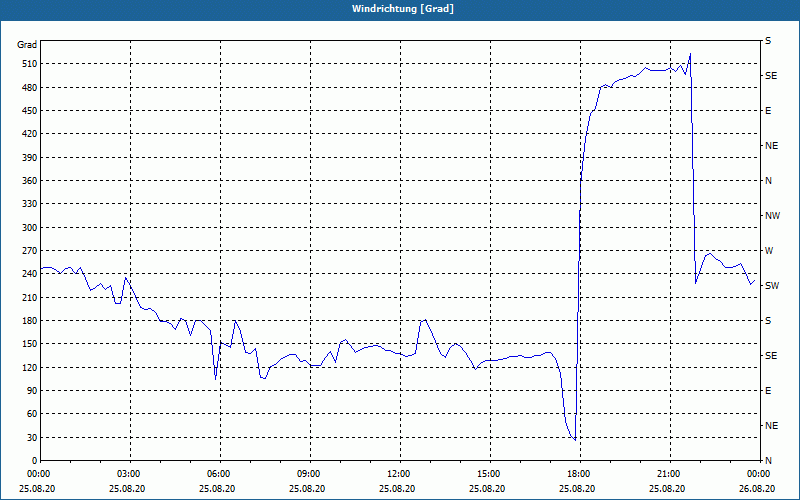Click the 21:00 time axis label
Viewport: 800px width, 500px height.
(x=667, y=474)
